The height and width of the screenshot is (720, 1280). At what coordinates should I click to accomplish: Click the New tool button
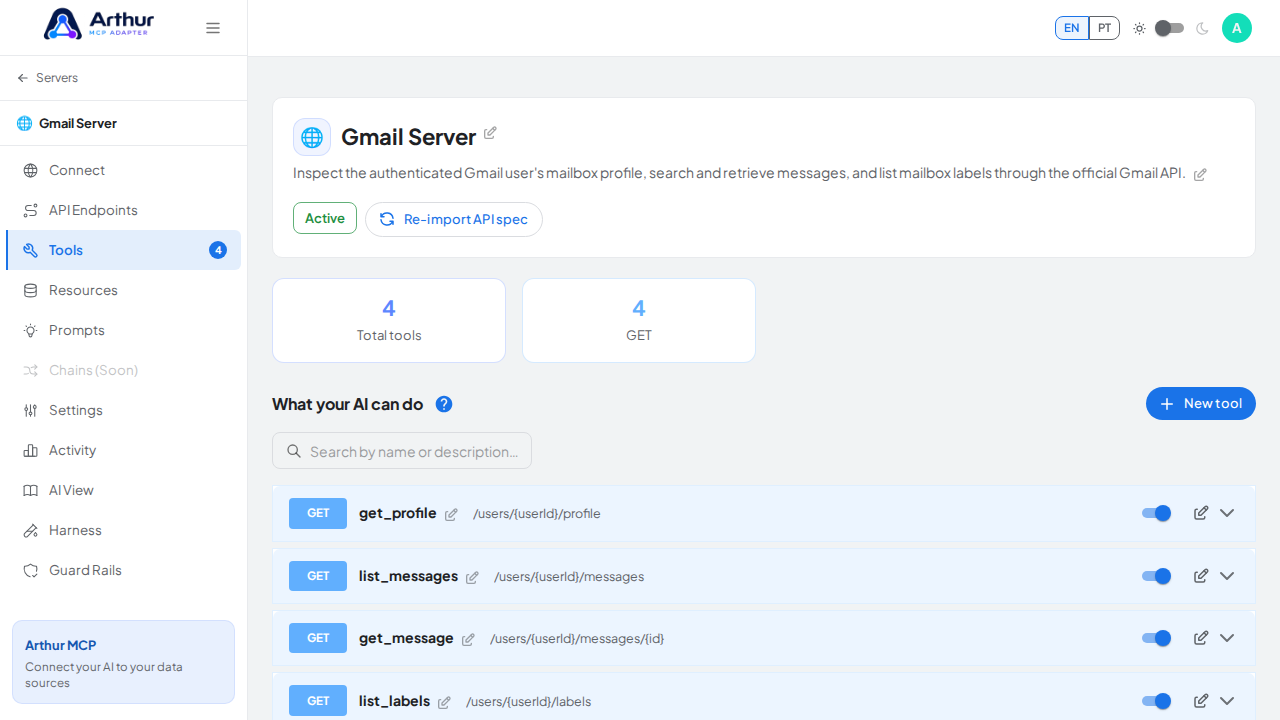[1201, 404]
